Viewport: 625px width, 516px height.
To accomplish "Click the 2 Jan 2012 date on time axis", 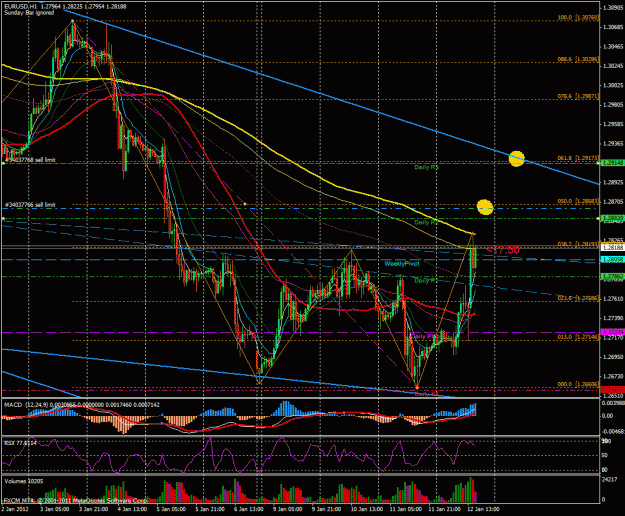I will pyautogui.click(x=14, y=509).
